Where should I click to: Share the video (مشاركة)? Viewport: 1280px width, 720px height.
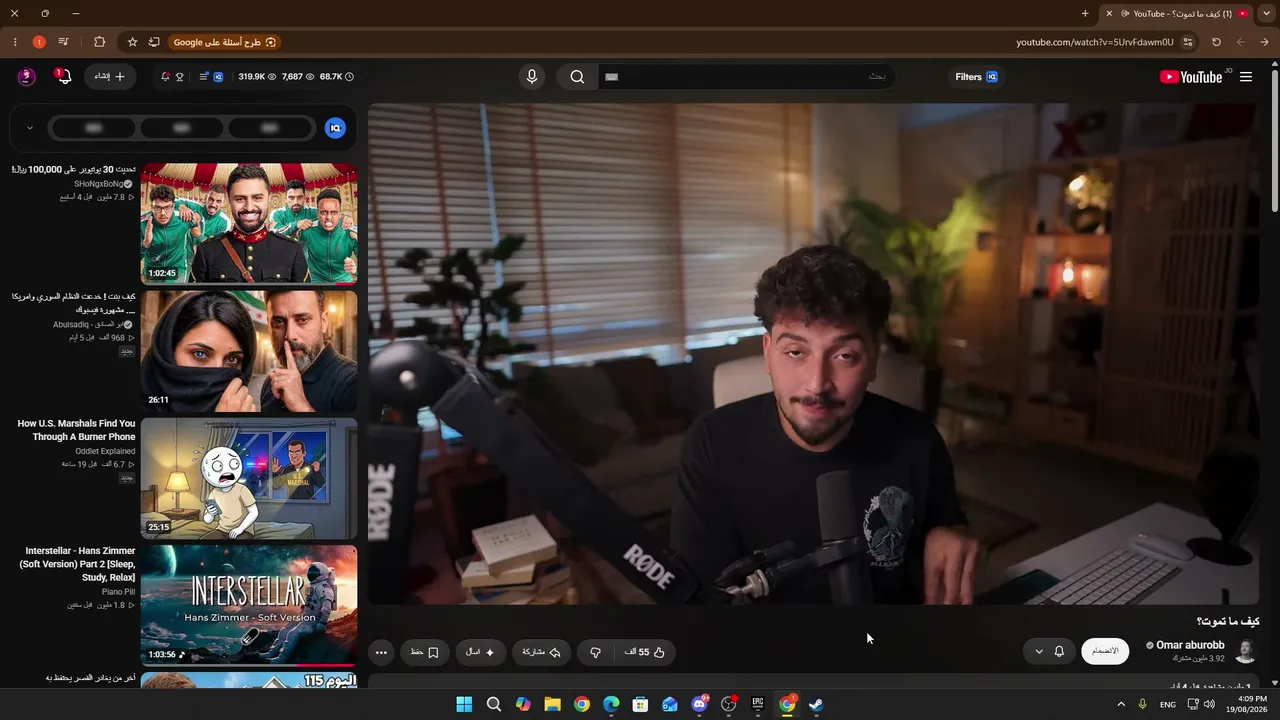pos(541,652)
